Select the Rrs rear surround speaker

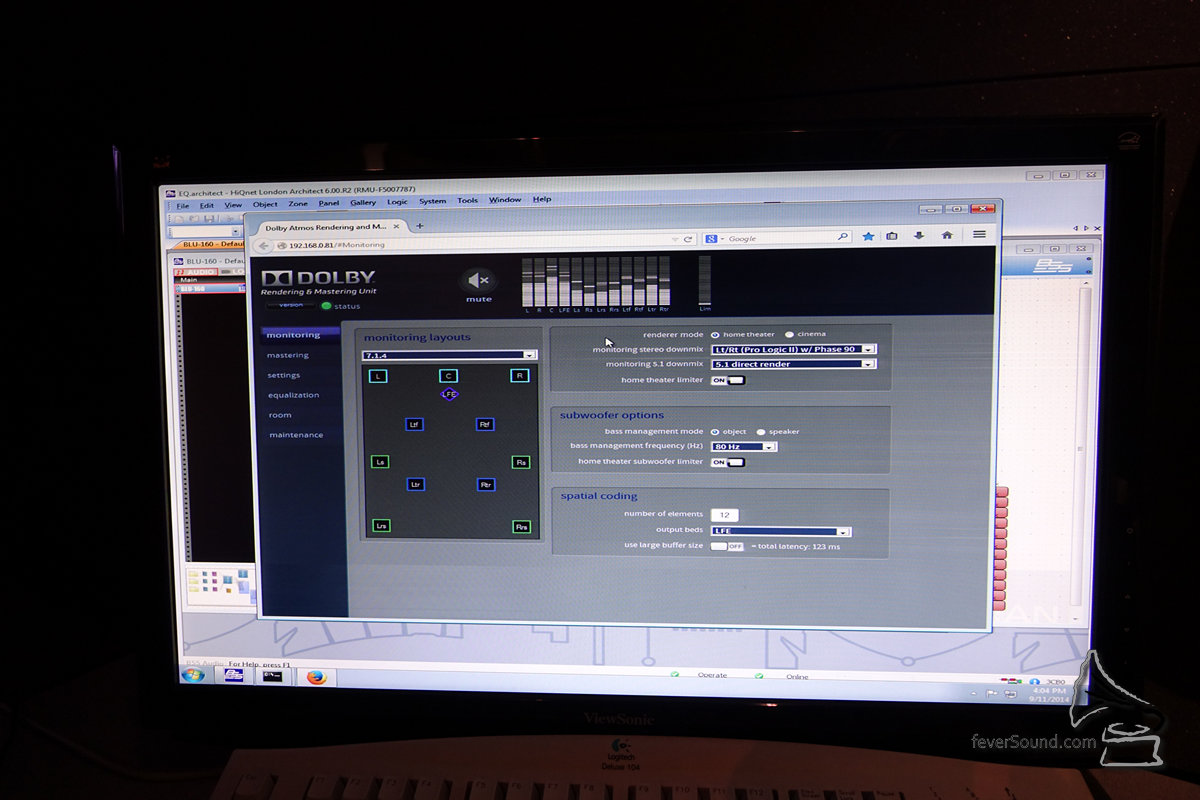[x=522, y=526]
